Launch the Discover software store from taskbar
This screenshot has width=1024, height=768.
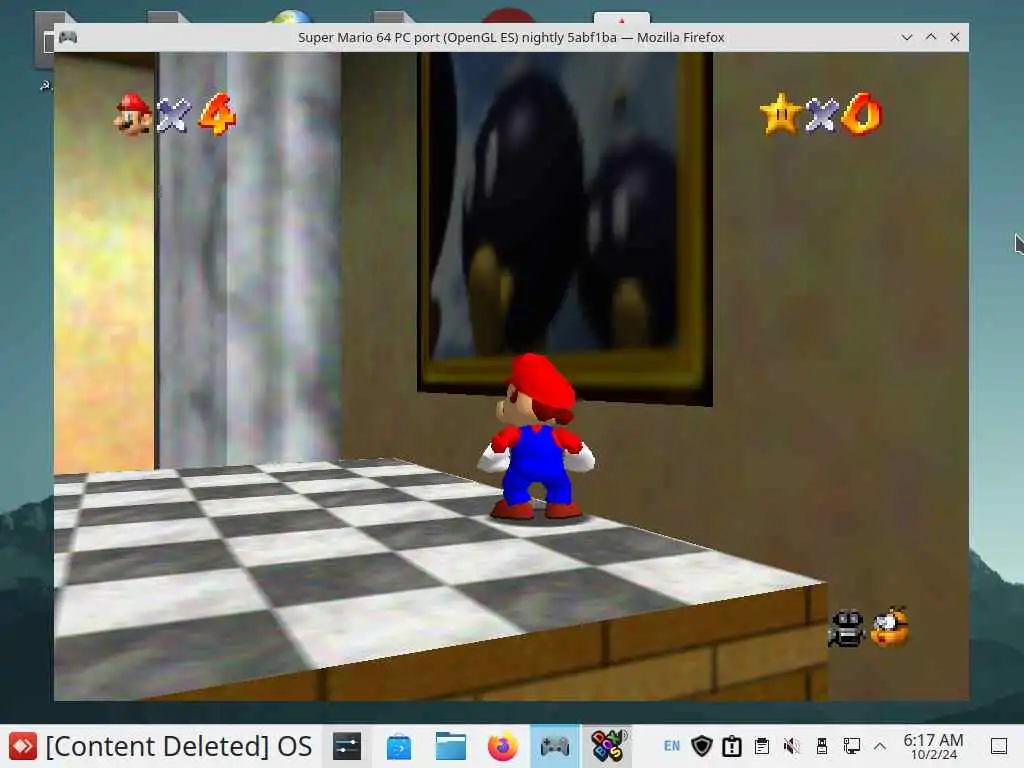click(x=398, y=746)
